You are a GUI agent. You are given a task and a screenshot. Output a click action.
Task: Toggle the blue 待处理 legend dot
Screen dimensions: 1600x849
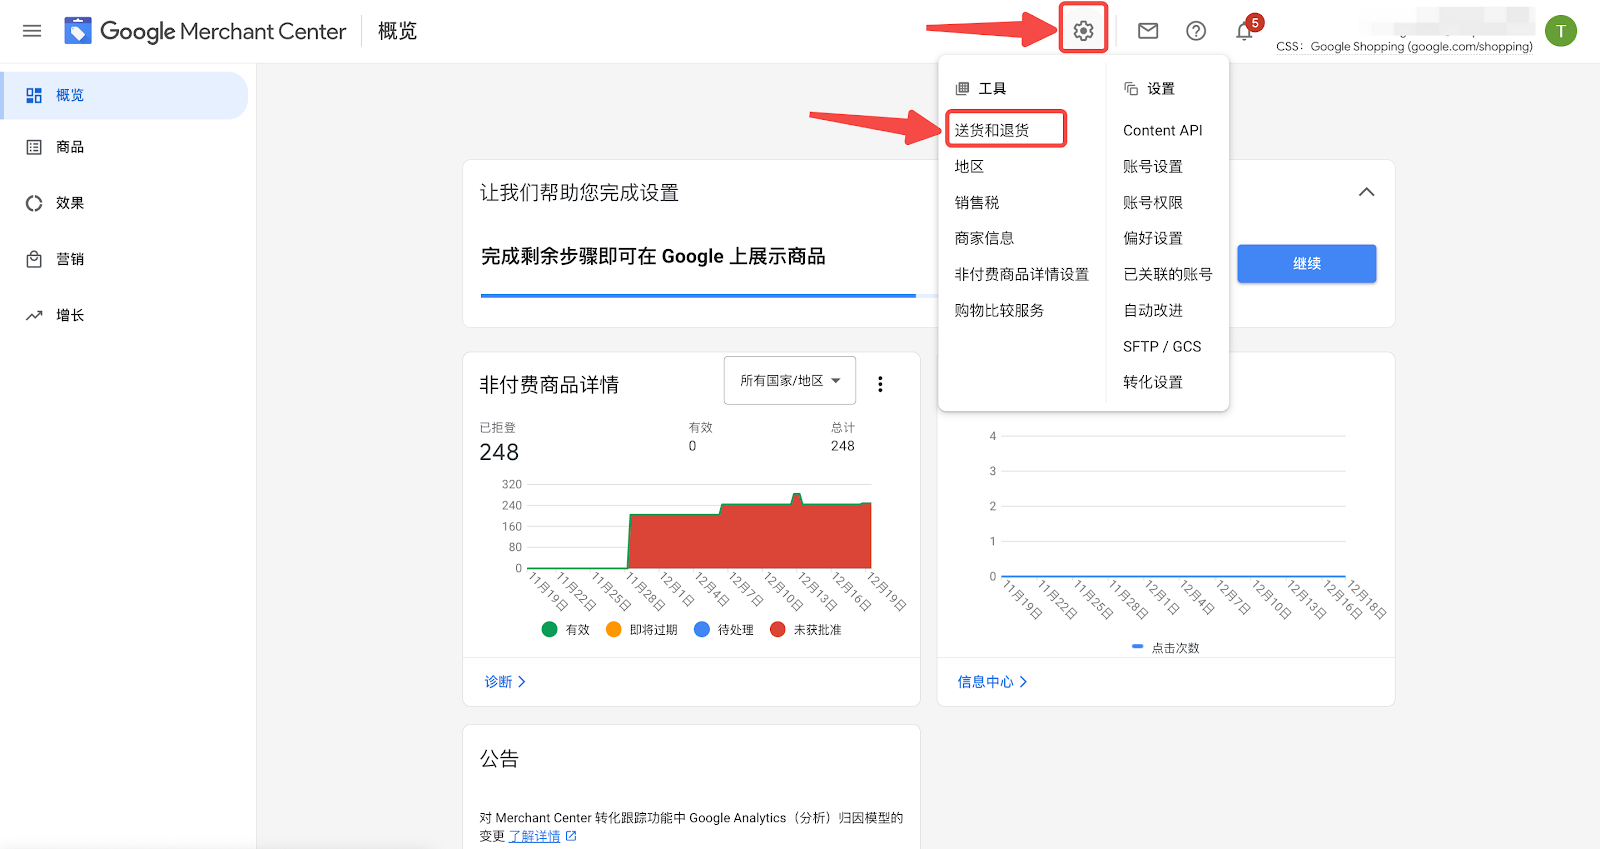coord(702,629)
